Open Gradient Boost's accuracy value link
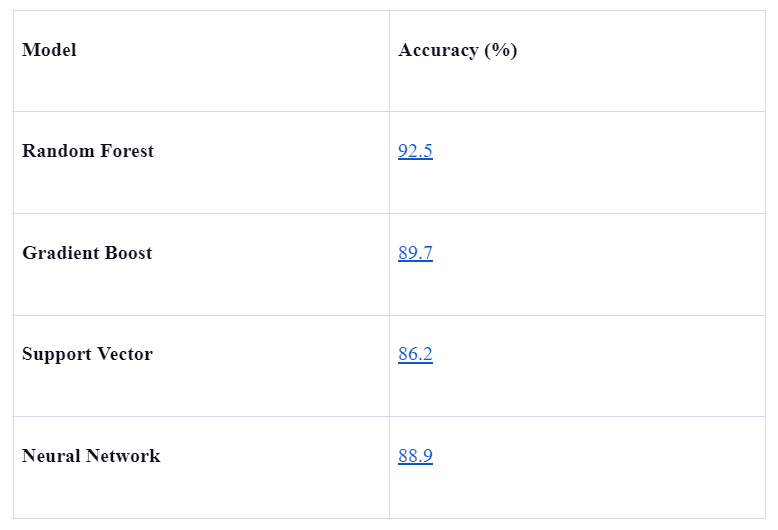This screenshot has width=778, height=530. [415, 253]
